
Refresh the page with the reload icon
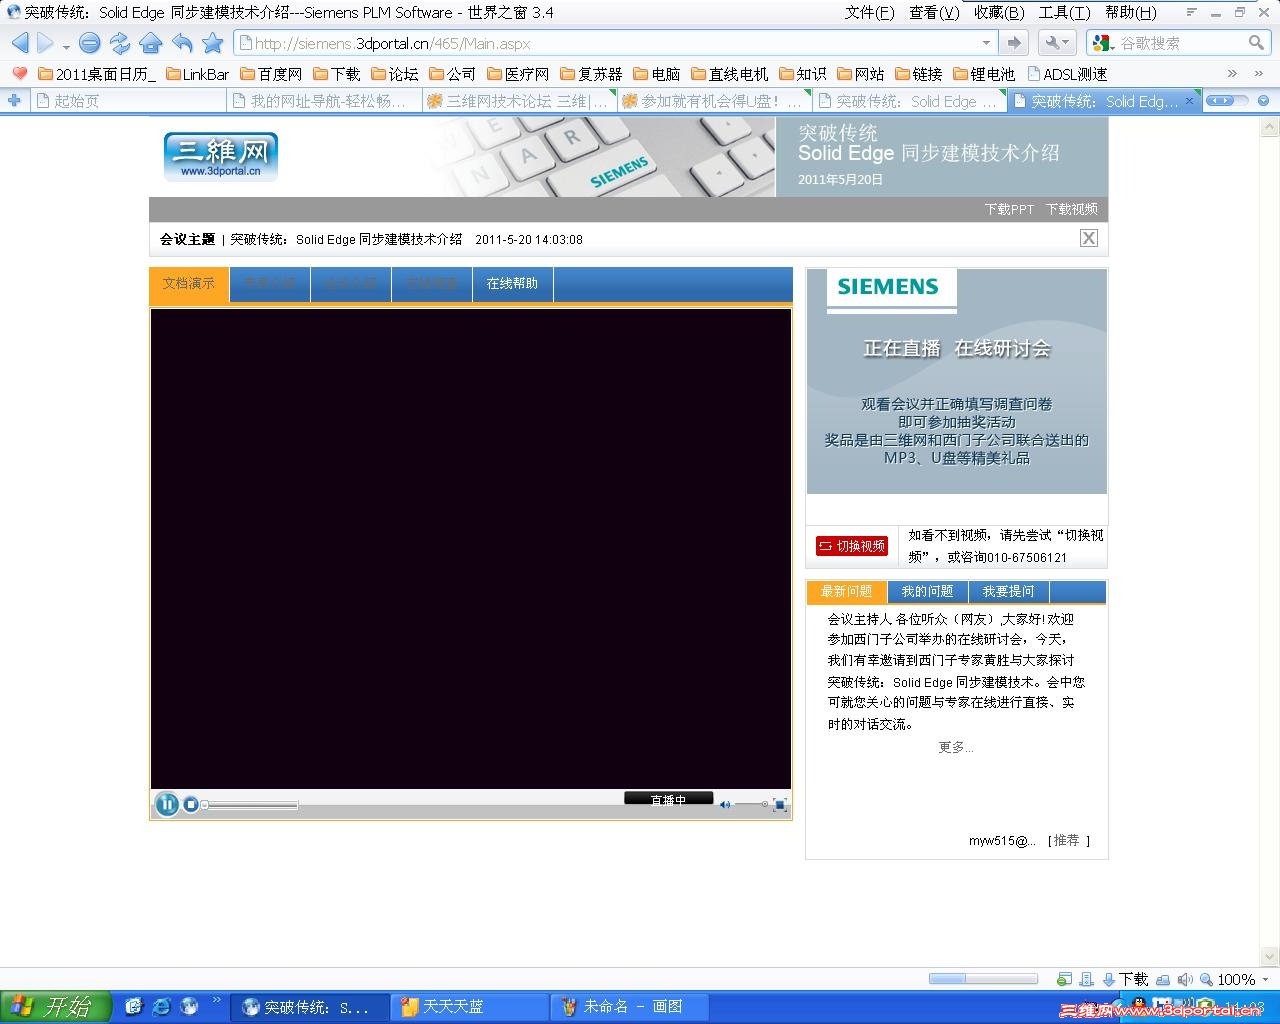tap(120, 43)
